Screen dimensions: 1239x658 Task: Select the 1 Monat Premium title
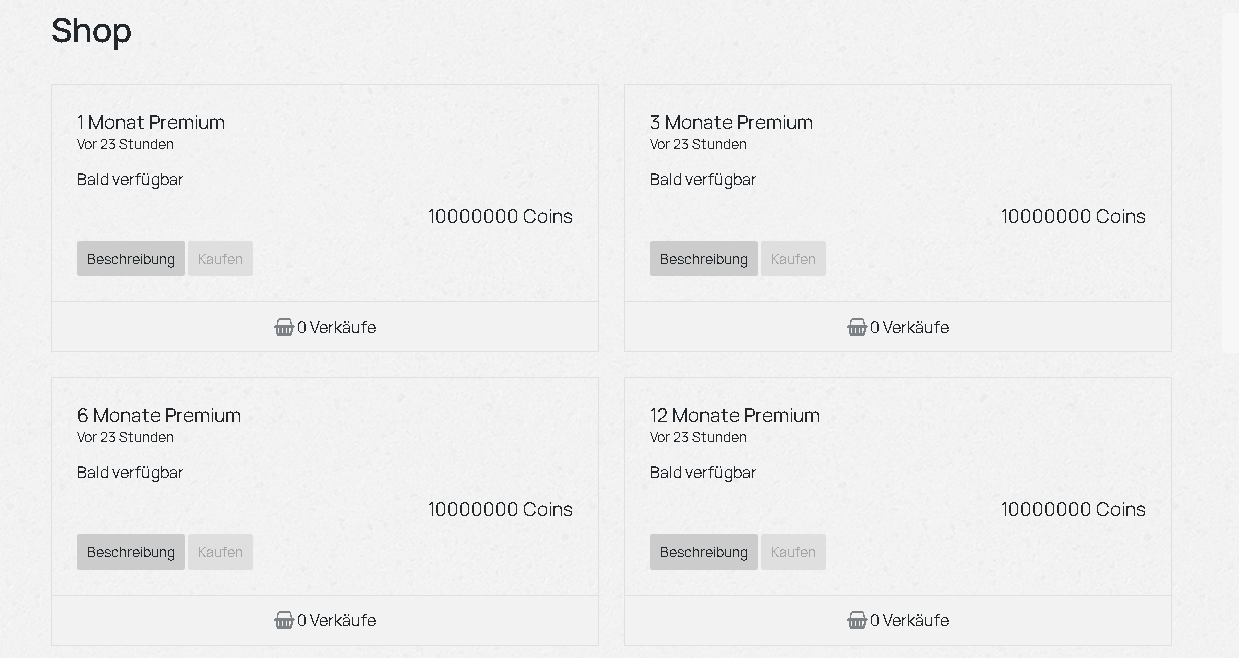pos(151,122)
